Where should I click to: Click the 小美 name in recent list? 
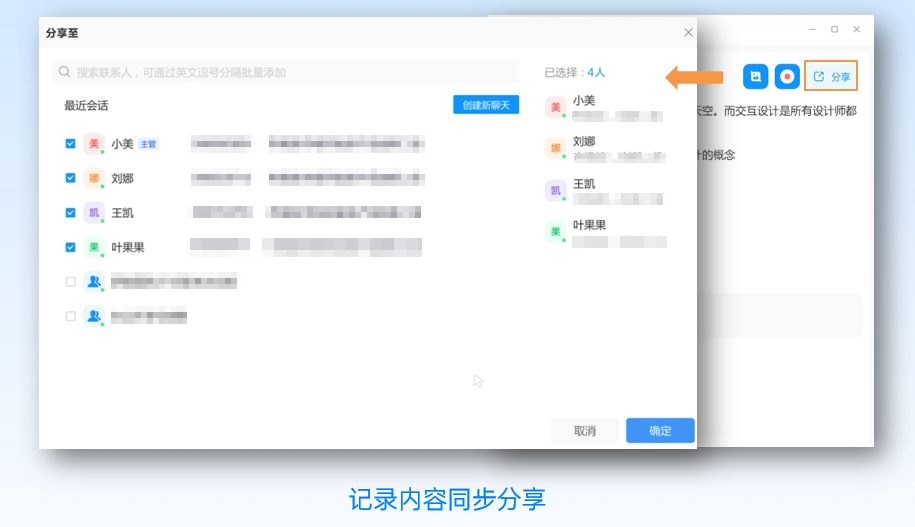pyautogui.click(x=123, y=144)
